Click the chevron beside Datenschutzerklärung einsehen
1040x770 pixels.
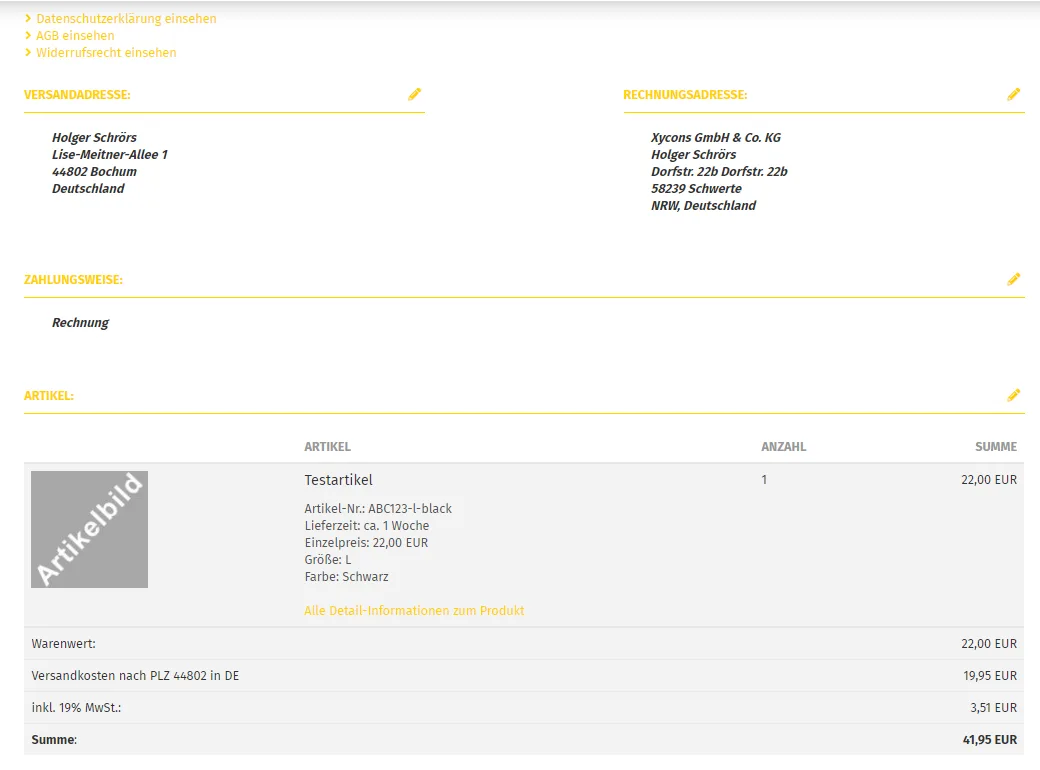pos(28,19)
